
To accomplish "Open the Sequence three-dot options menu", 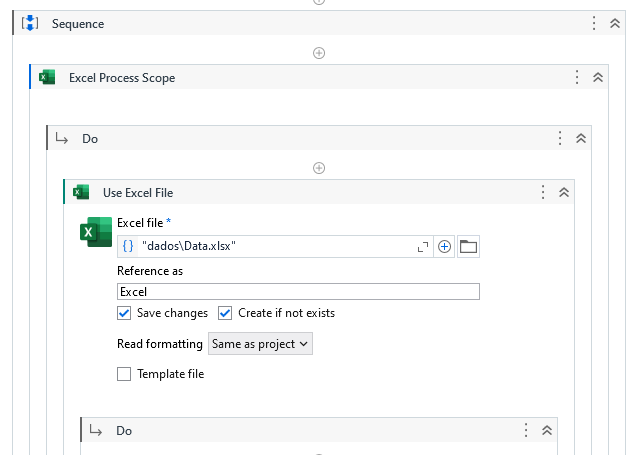I will tap(594, 23).
